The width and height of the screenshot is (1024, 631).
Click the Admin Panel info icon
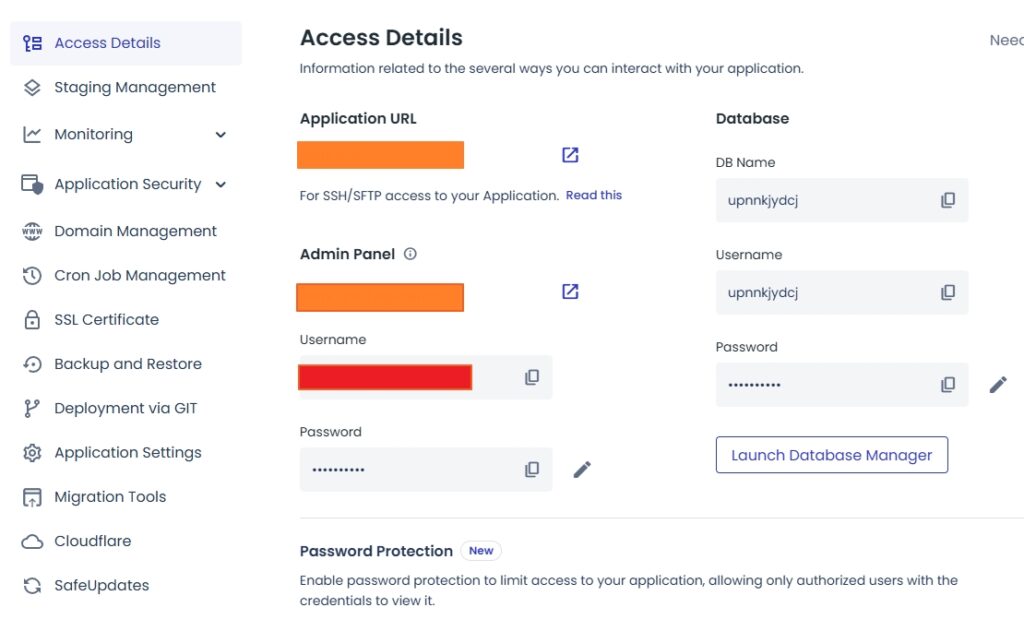[x=410, y=254]
